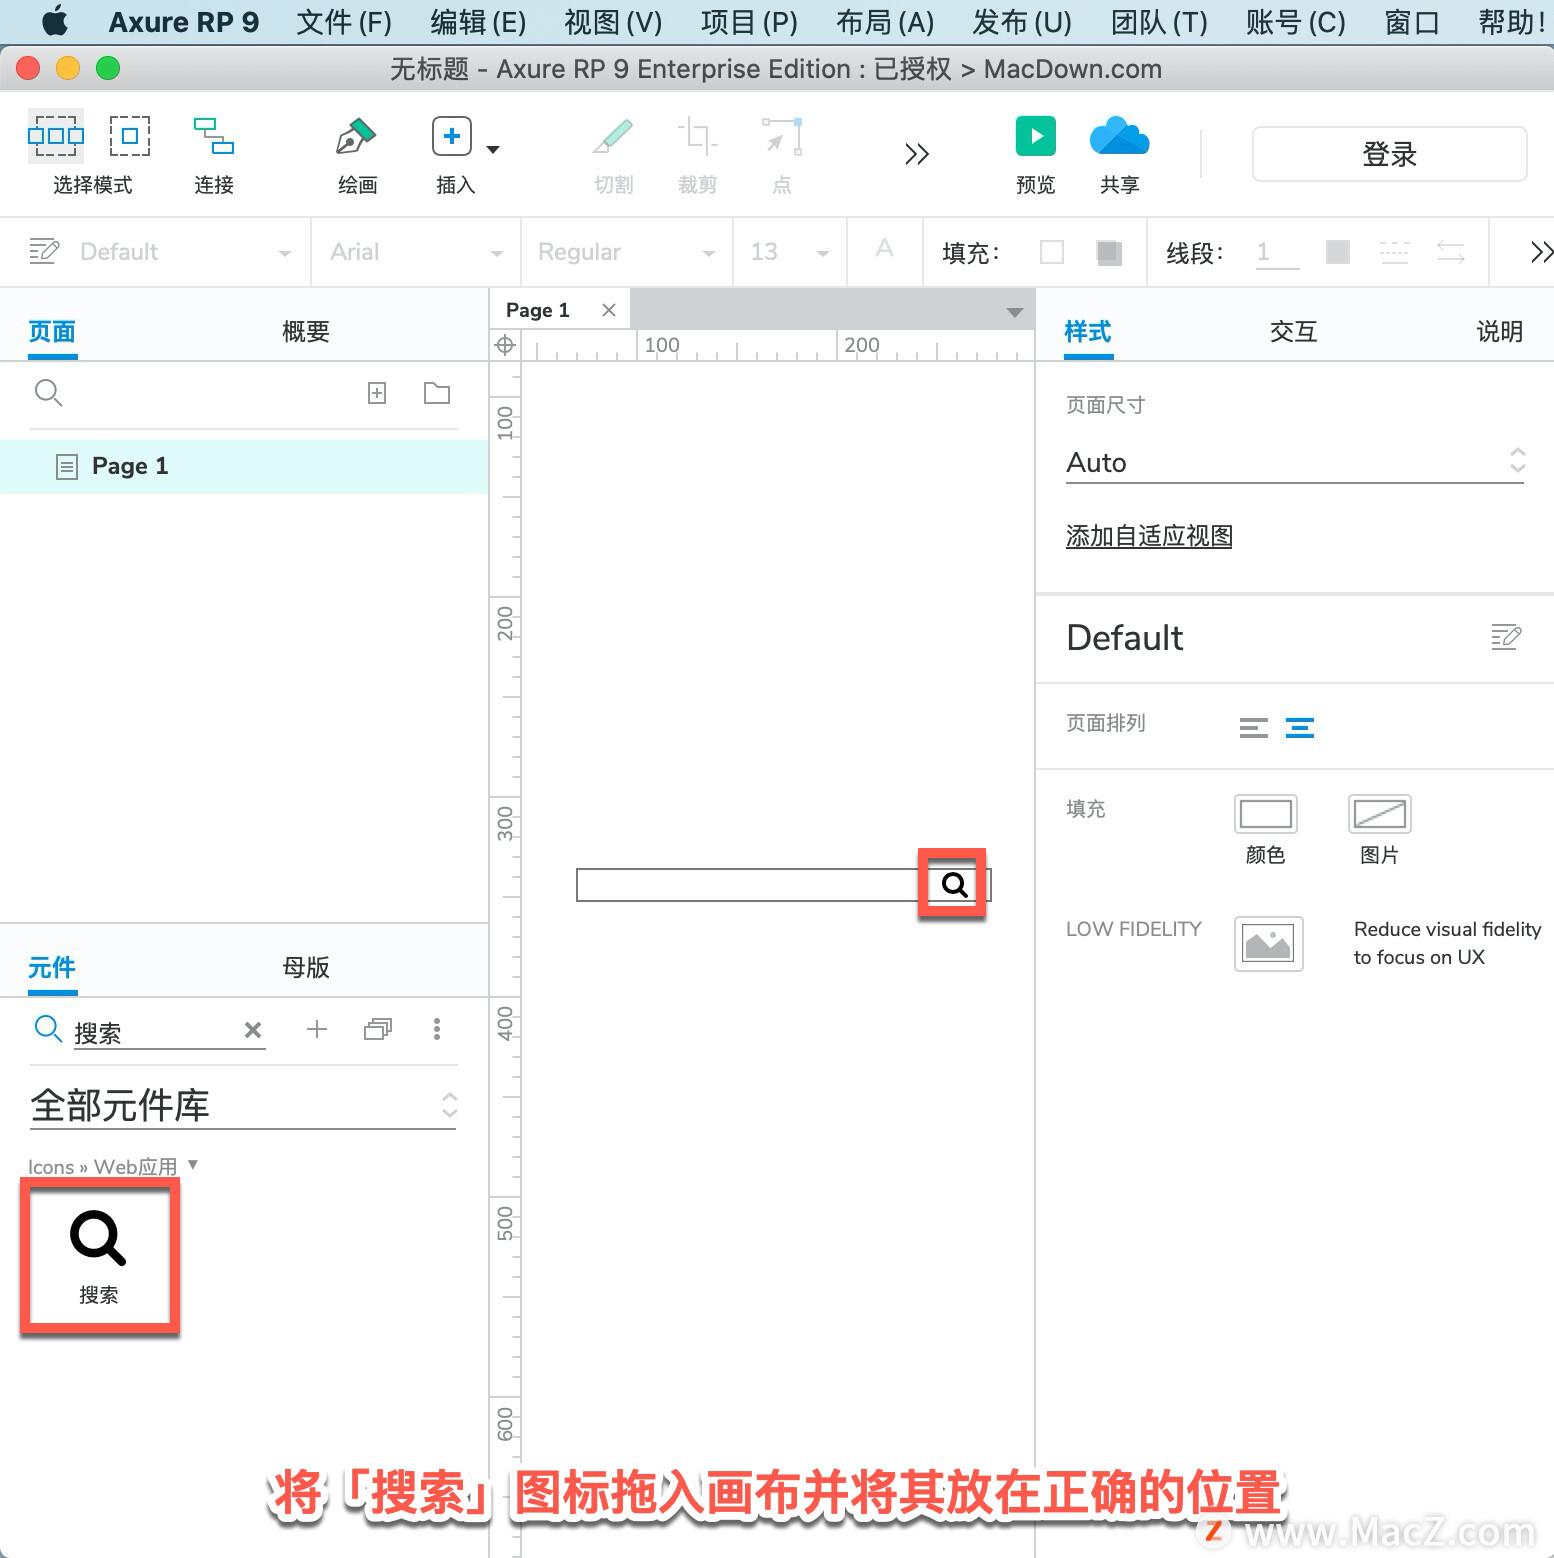Clear the widget search text X
This screenshot has height=1558, width=1554.
pos(253,1030)
